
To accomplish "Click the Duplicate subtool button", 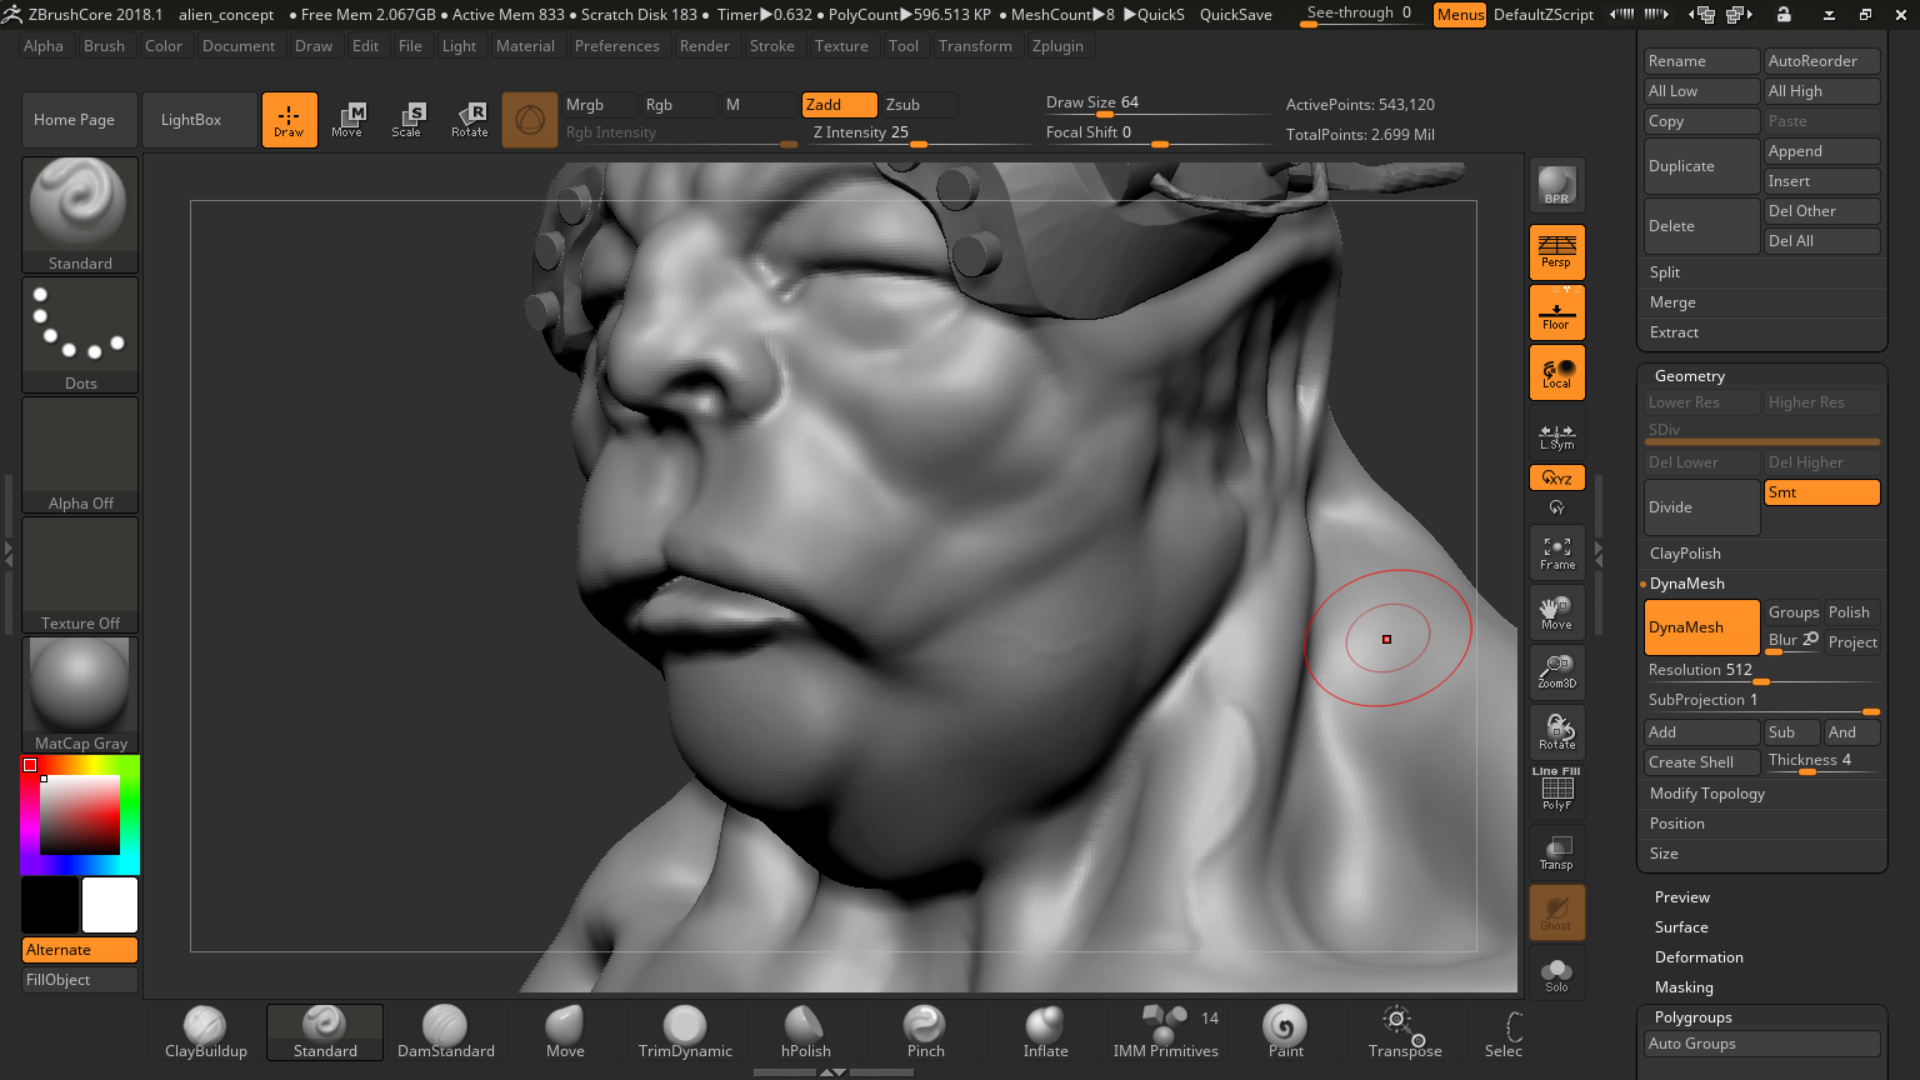I will 1702,166.
